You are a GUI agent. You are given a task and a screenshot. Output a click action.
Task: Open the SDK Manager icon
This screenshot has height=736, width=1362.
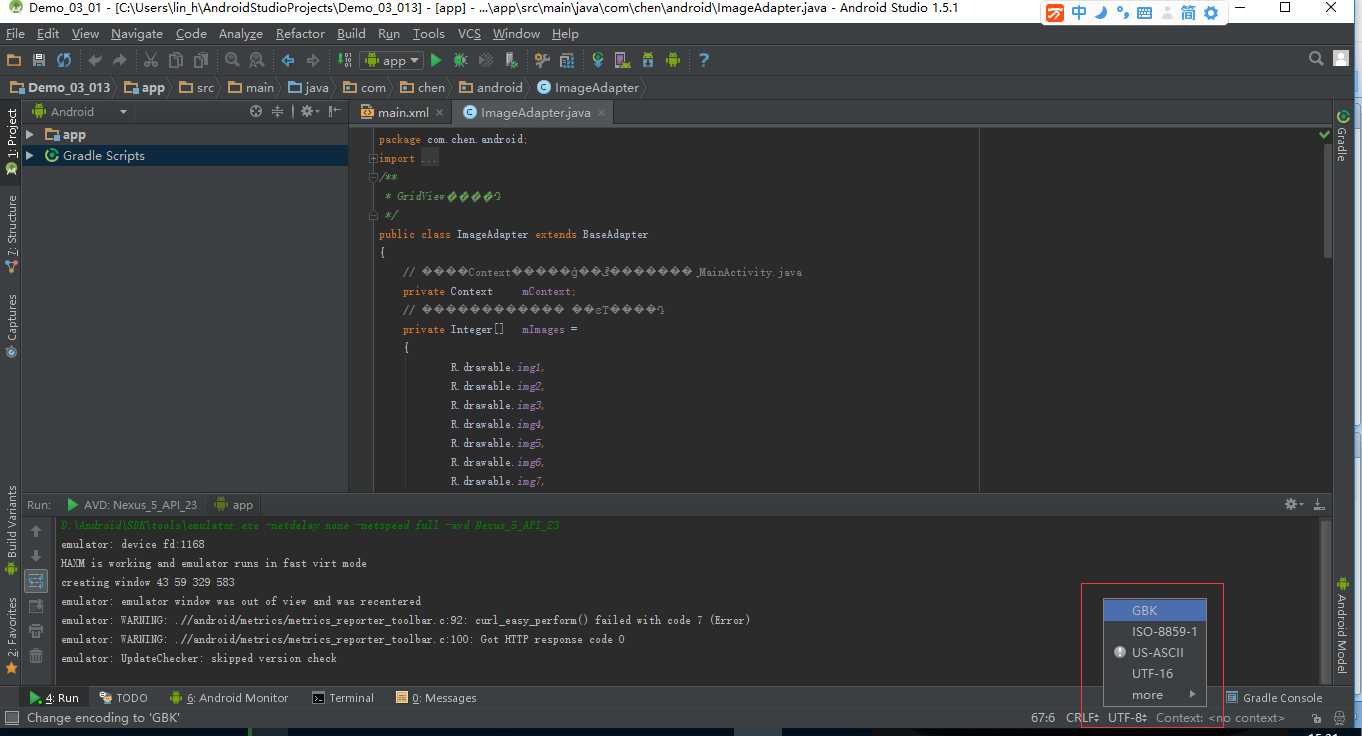(647, 60)
